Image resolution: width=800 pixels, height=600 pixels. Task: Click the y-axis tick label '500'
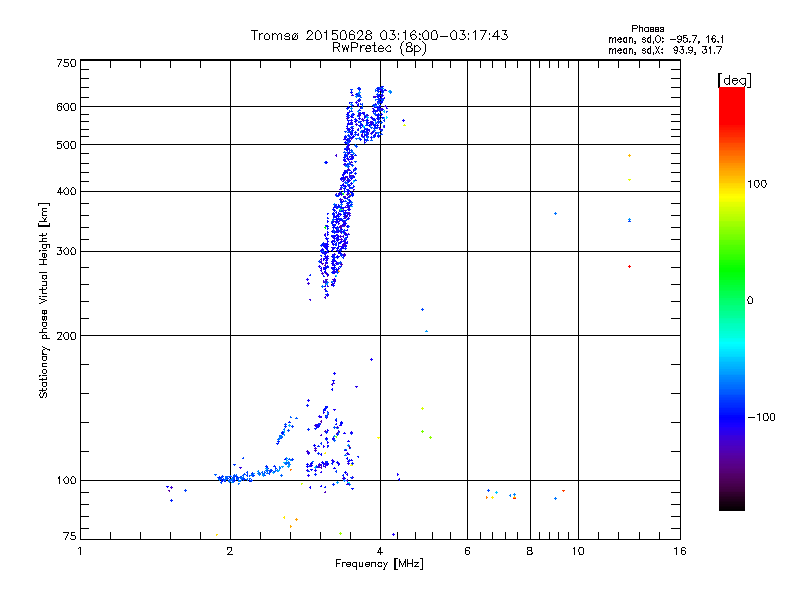[66, 145]
